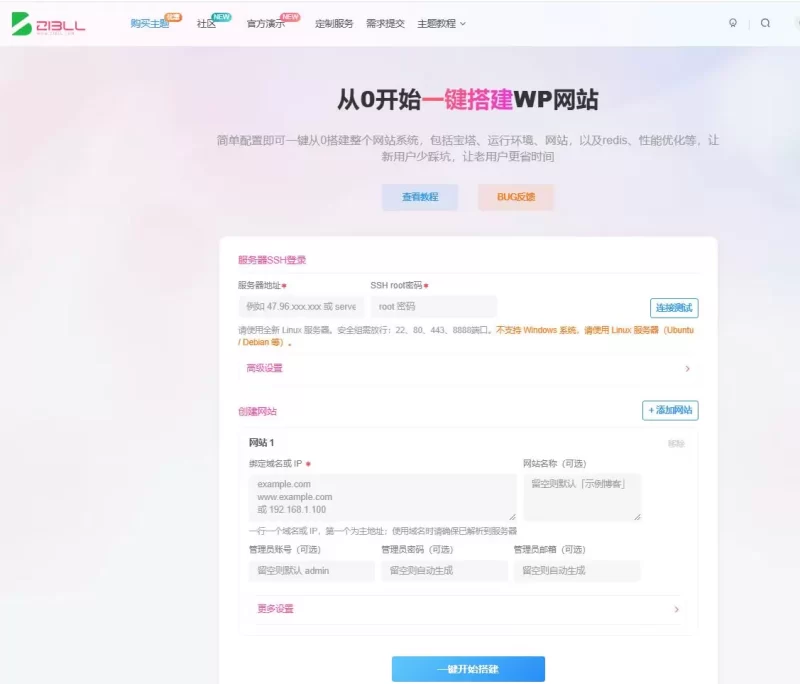This screenshot has height=684, width=800.
Task: Open 定制服务 menu item
Action: (x=334, y=23)
